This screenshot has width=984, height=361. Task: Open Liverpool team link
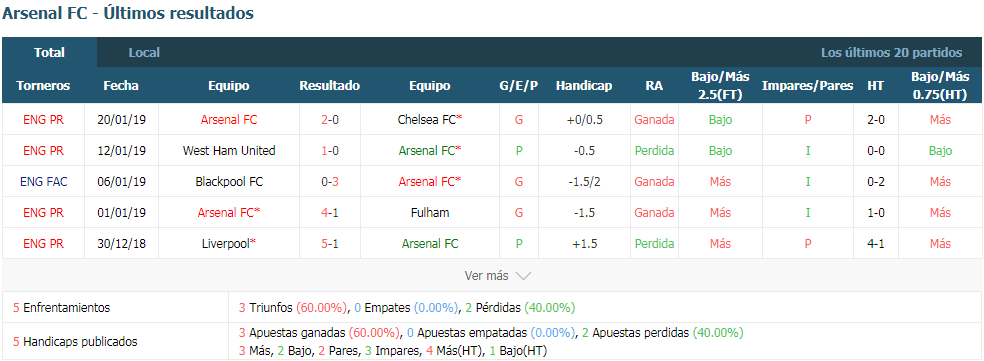coord(229,243)
